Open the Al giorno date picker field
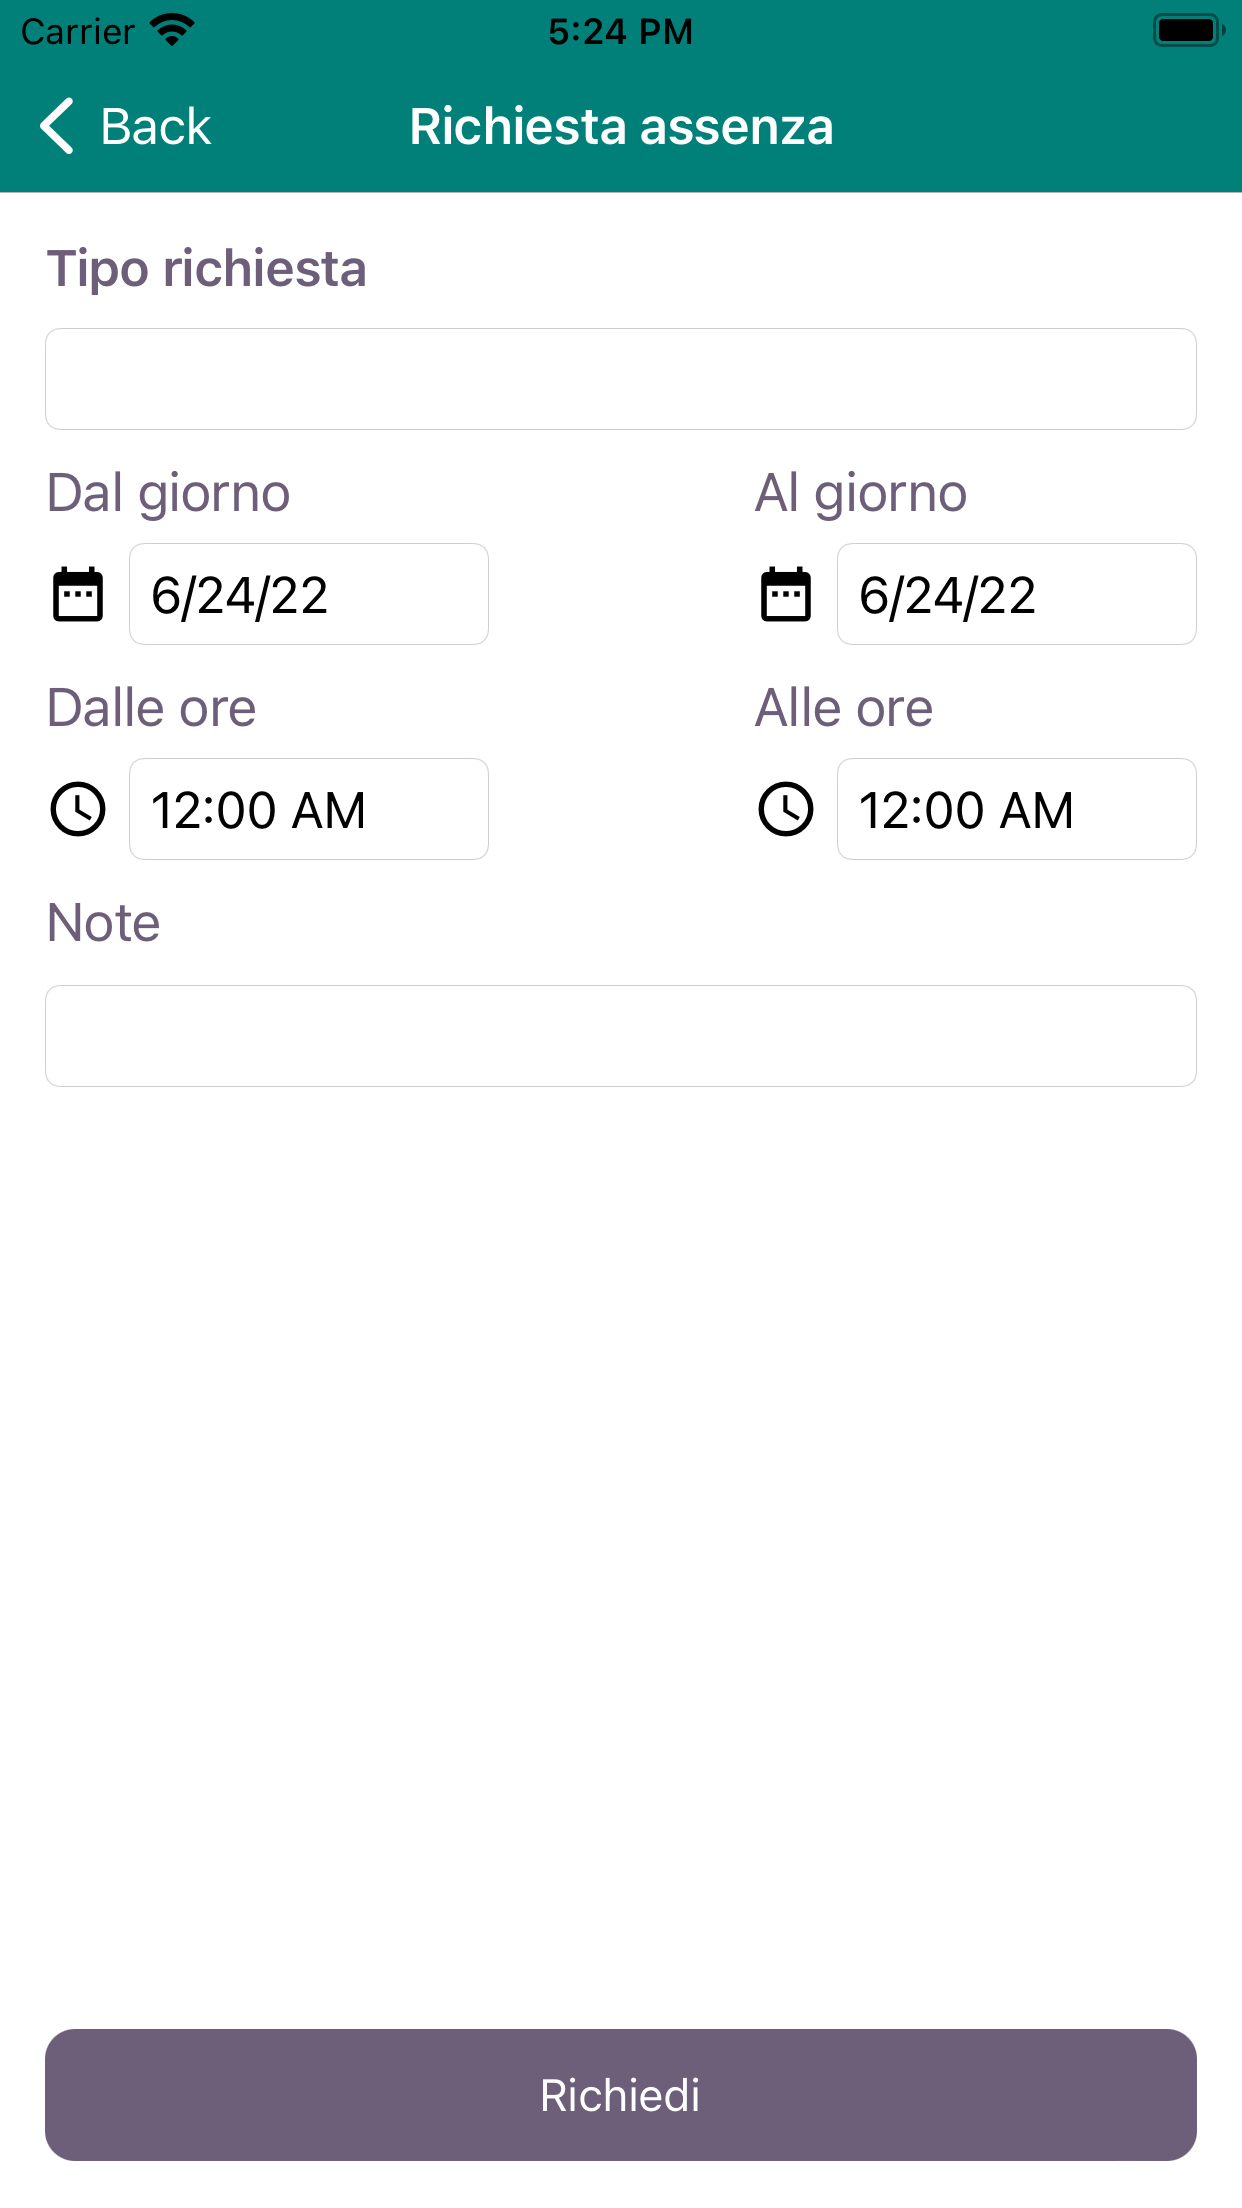 1017,594
